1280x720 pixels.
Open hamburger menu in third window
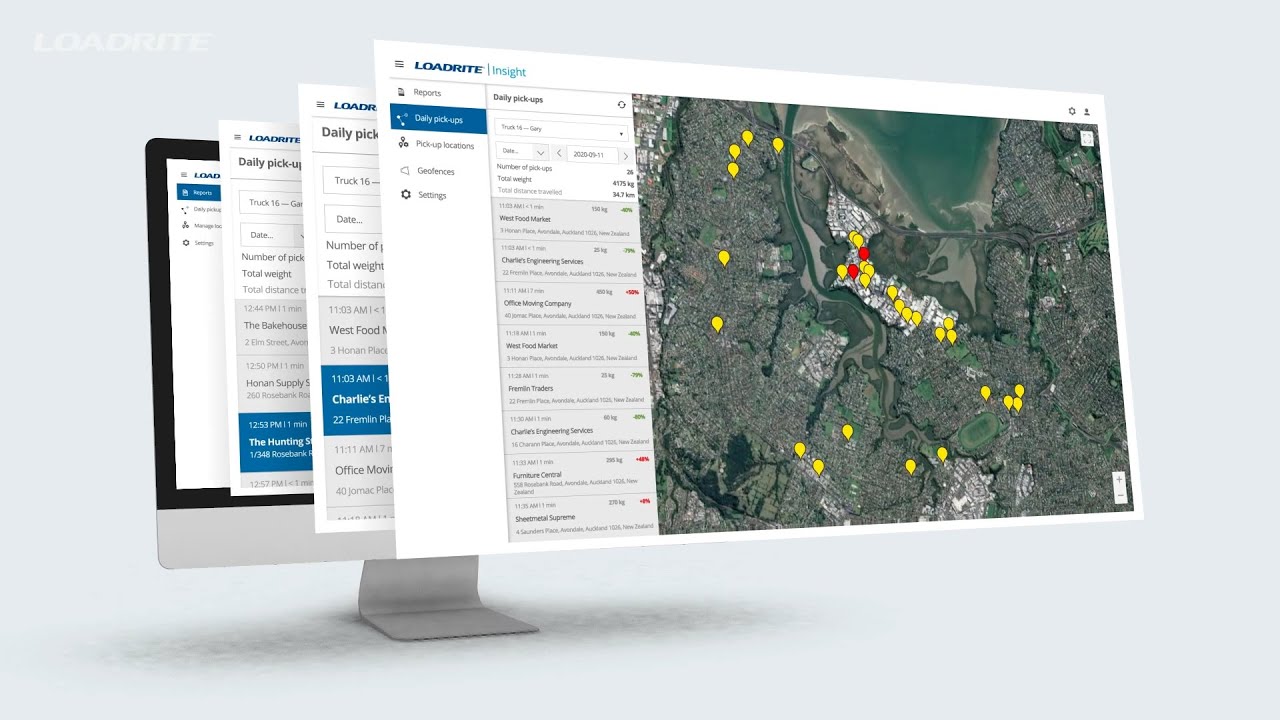tap(320, 104)
